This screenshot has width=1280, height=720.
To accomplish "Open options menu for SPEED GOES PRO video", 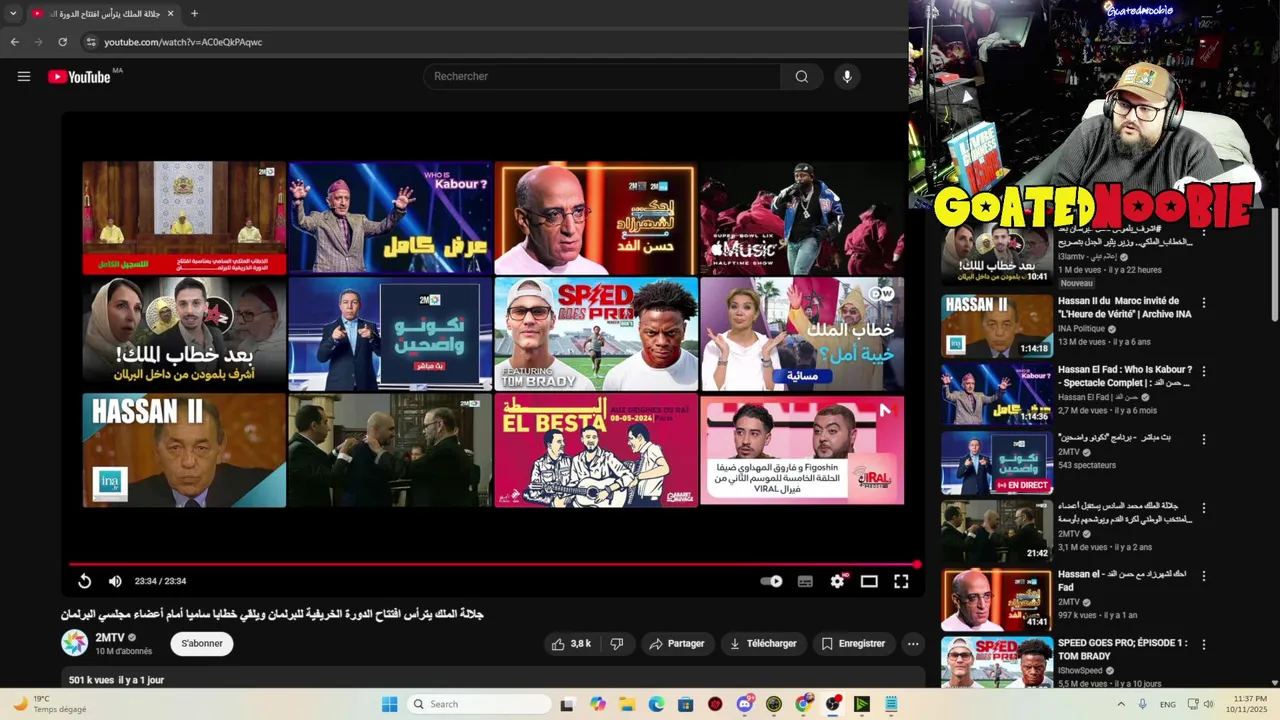I will 1204,645.
